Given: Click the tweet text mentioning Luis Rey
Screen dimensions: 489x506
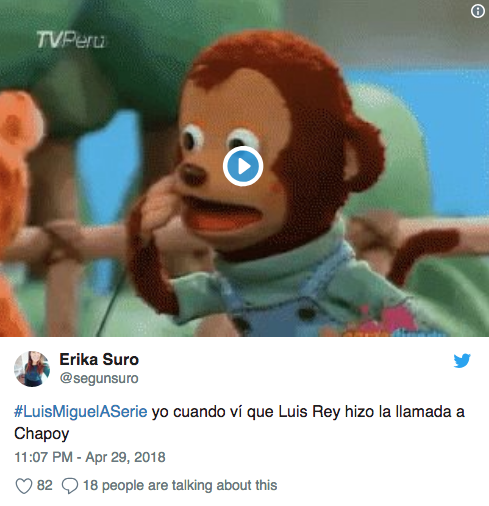Looking at the screenshot, I should tap(239, 422).
